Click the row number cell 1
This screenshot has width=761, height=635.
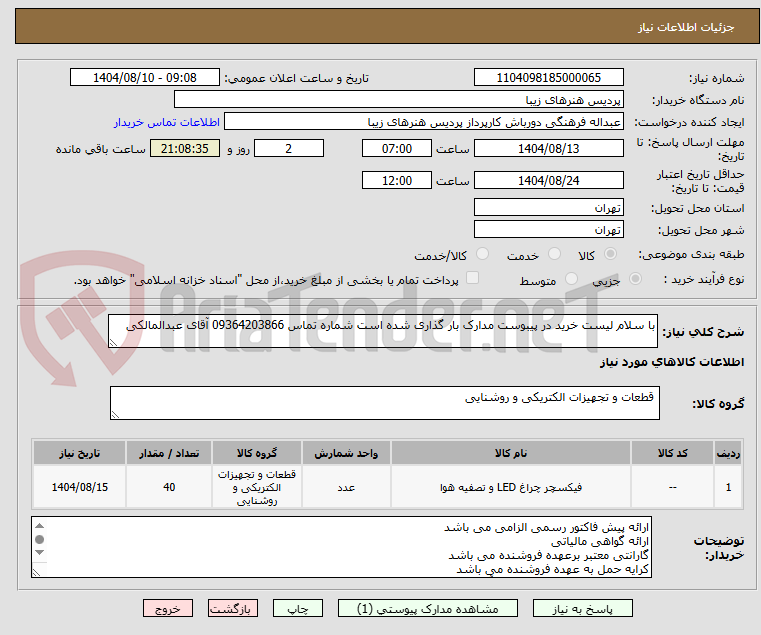point(728,487)
